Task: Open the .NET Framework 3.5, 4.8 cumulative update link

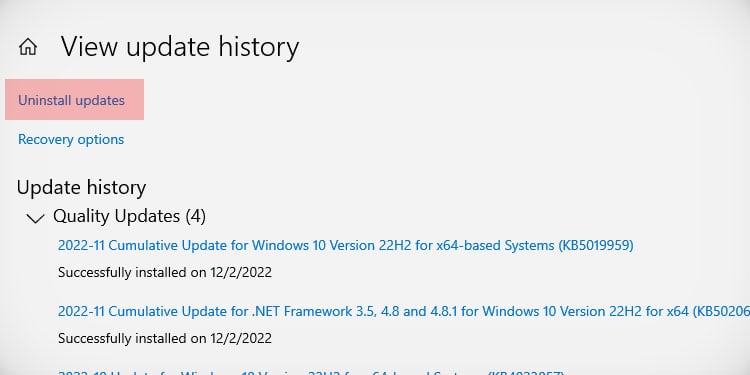Action: 404,311
